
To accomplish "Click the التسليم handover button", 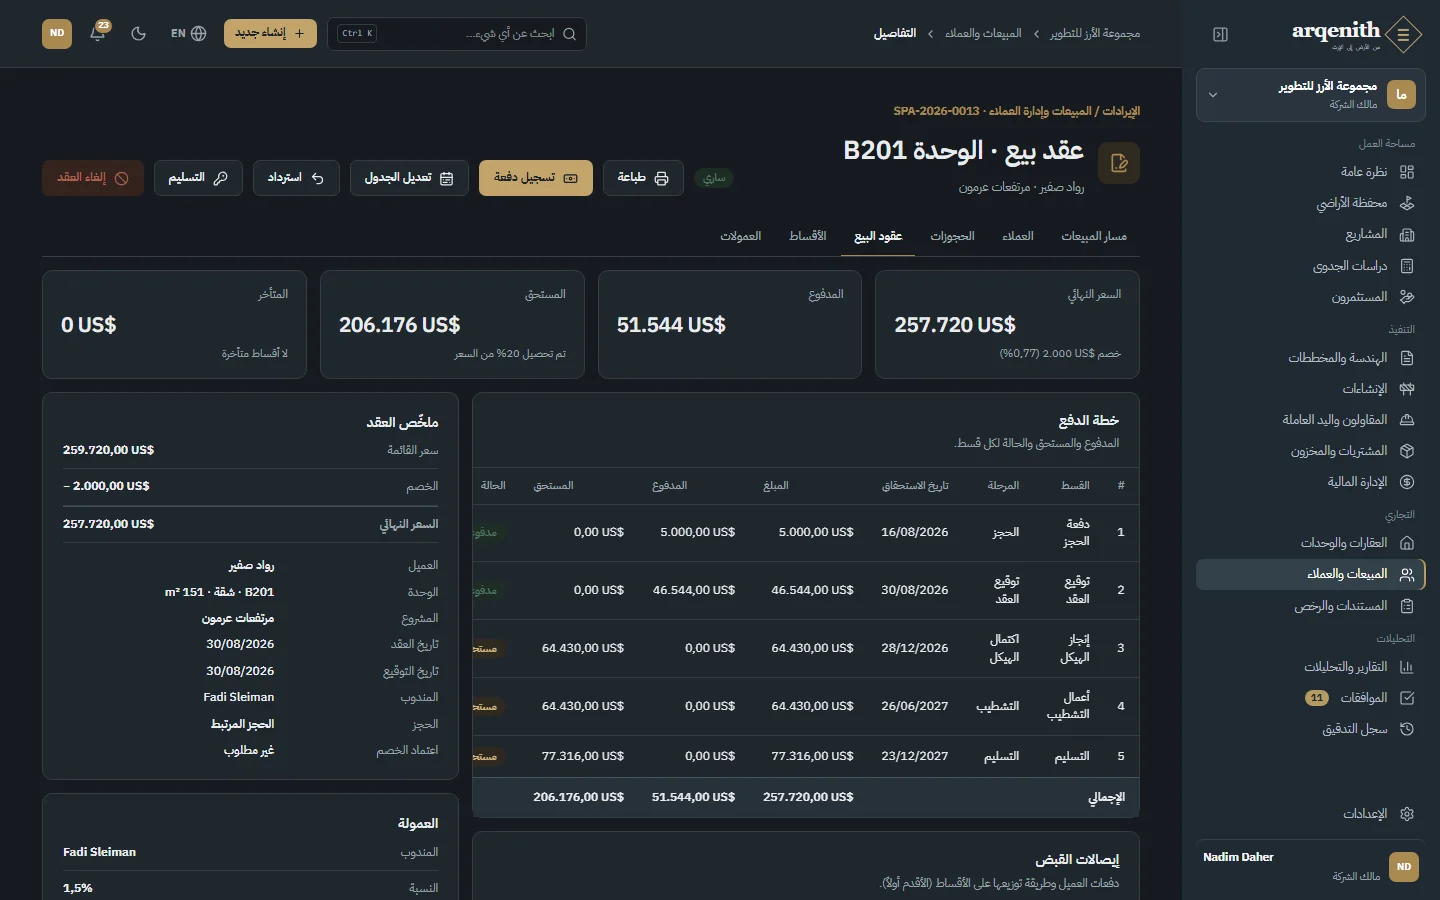I will pyautogui.click(x=198, y=178).
